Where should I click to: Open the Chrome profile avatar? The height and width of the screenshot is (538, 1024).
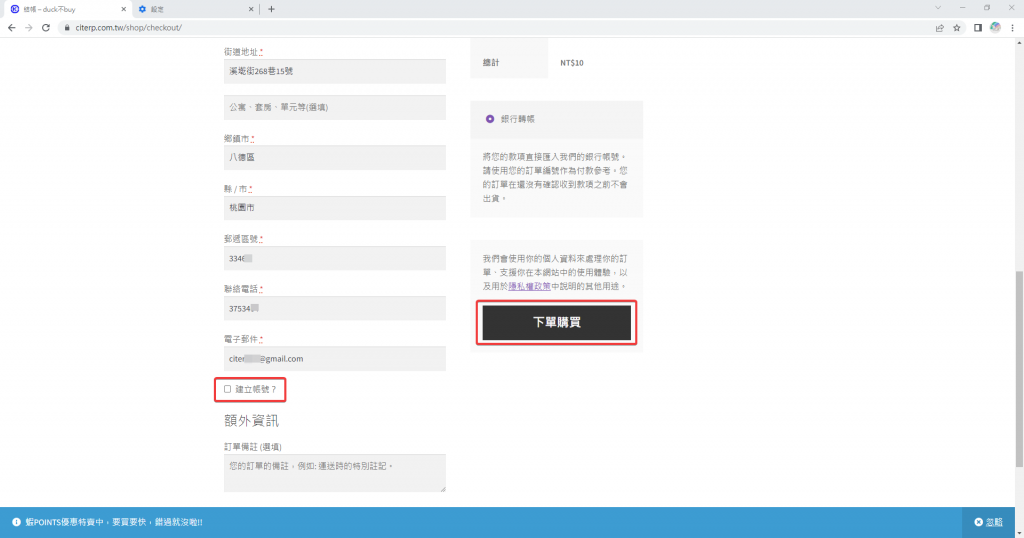coord(995,27)
